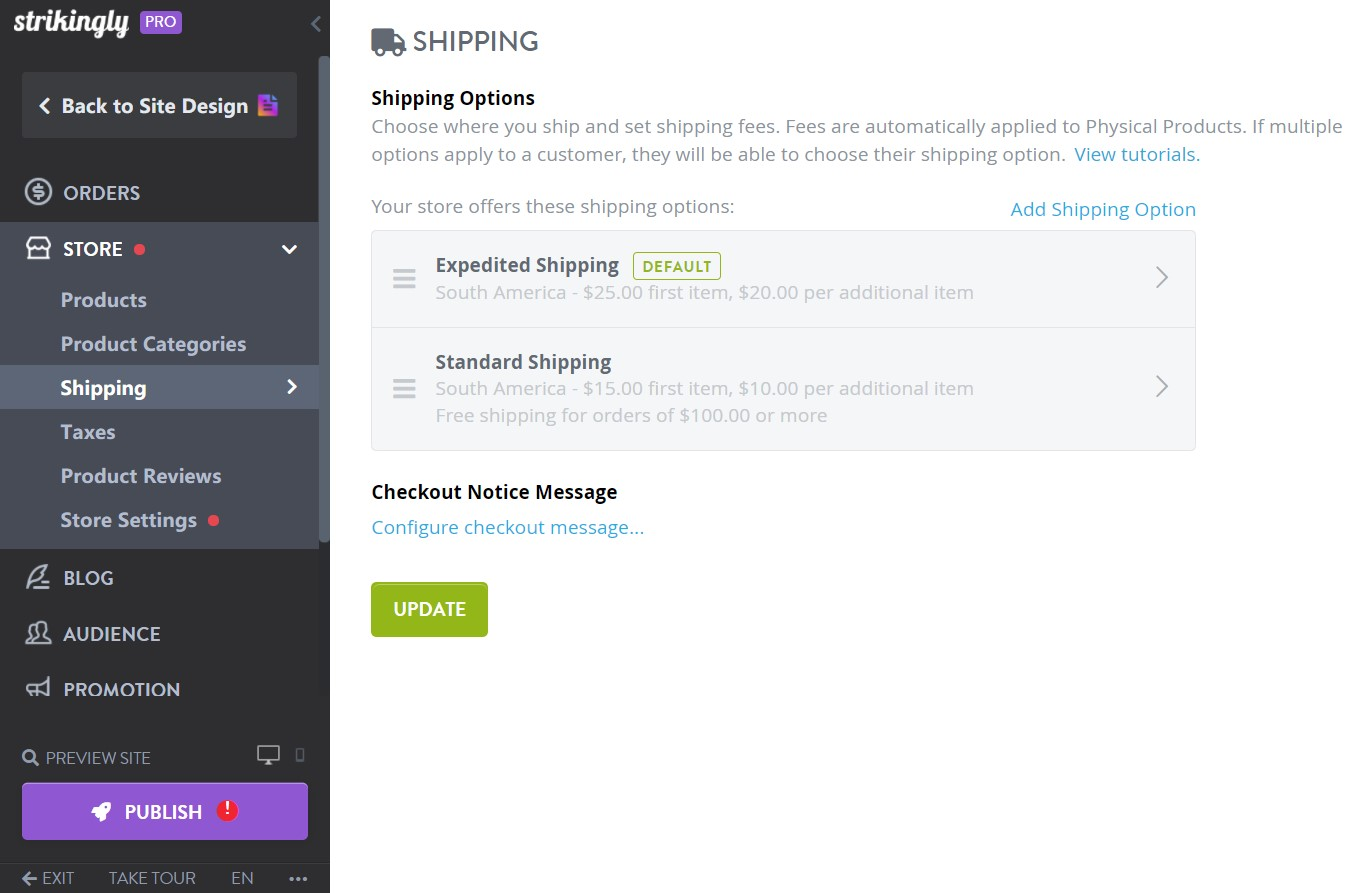The image size is (1366, 893).
Task: Select Taxes in the sidebar
Action: point(88,432)
